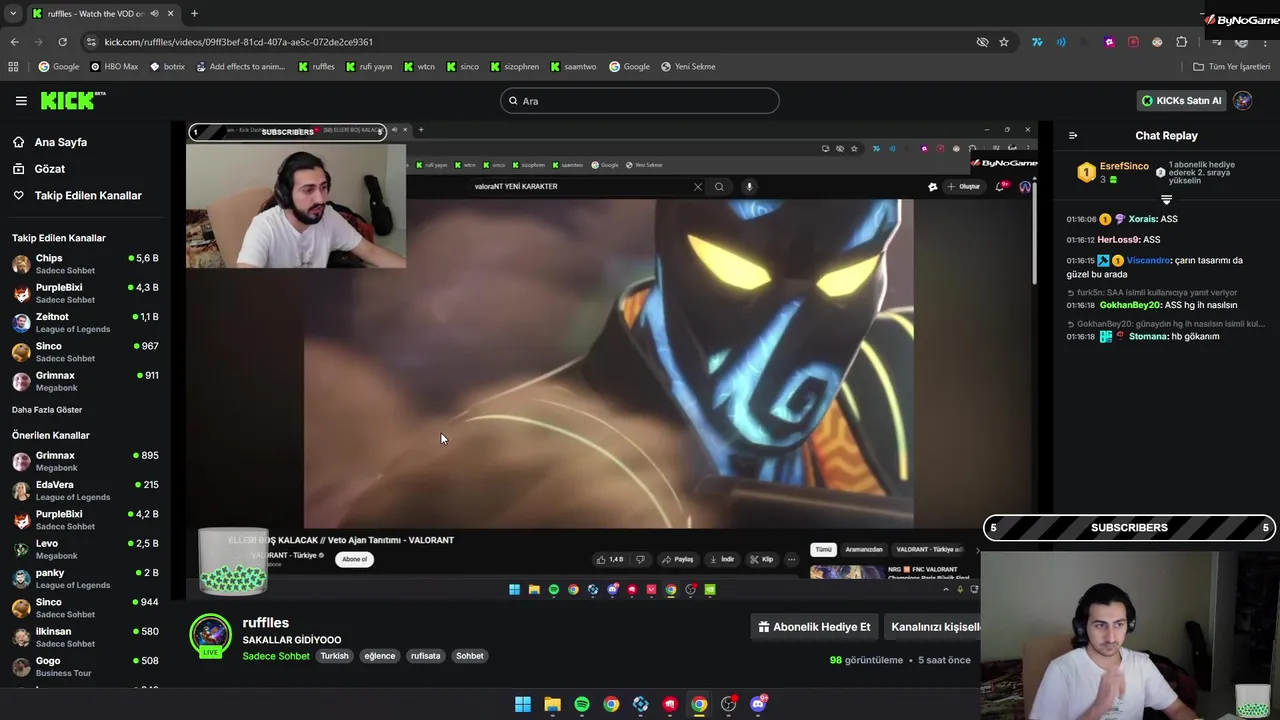
Task: Click username HerLoss9 in chat
Action: pos(1118,240)
